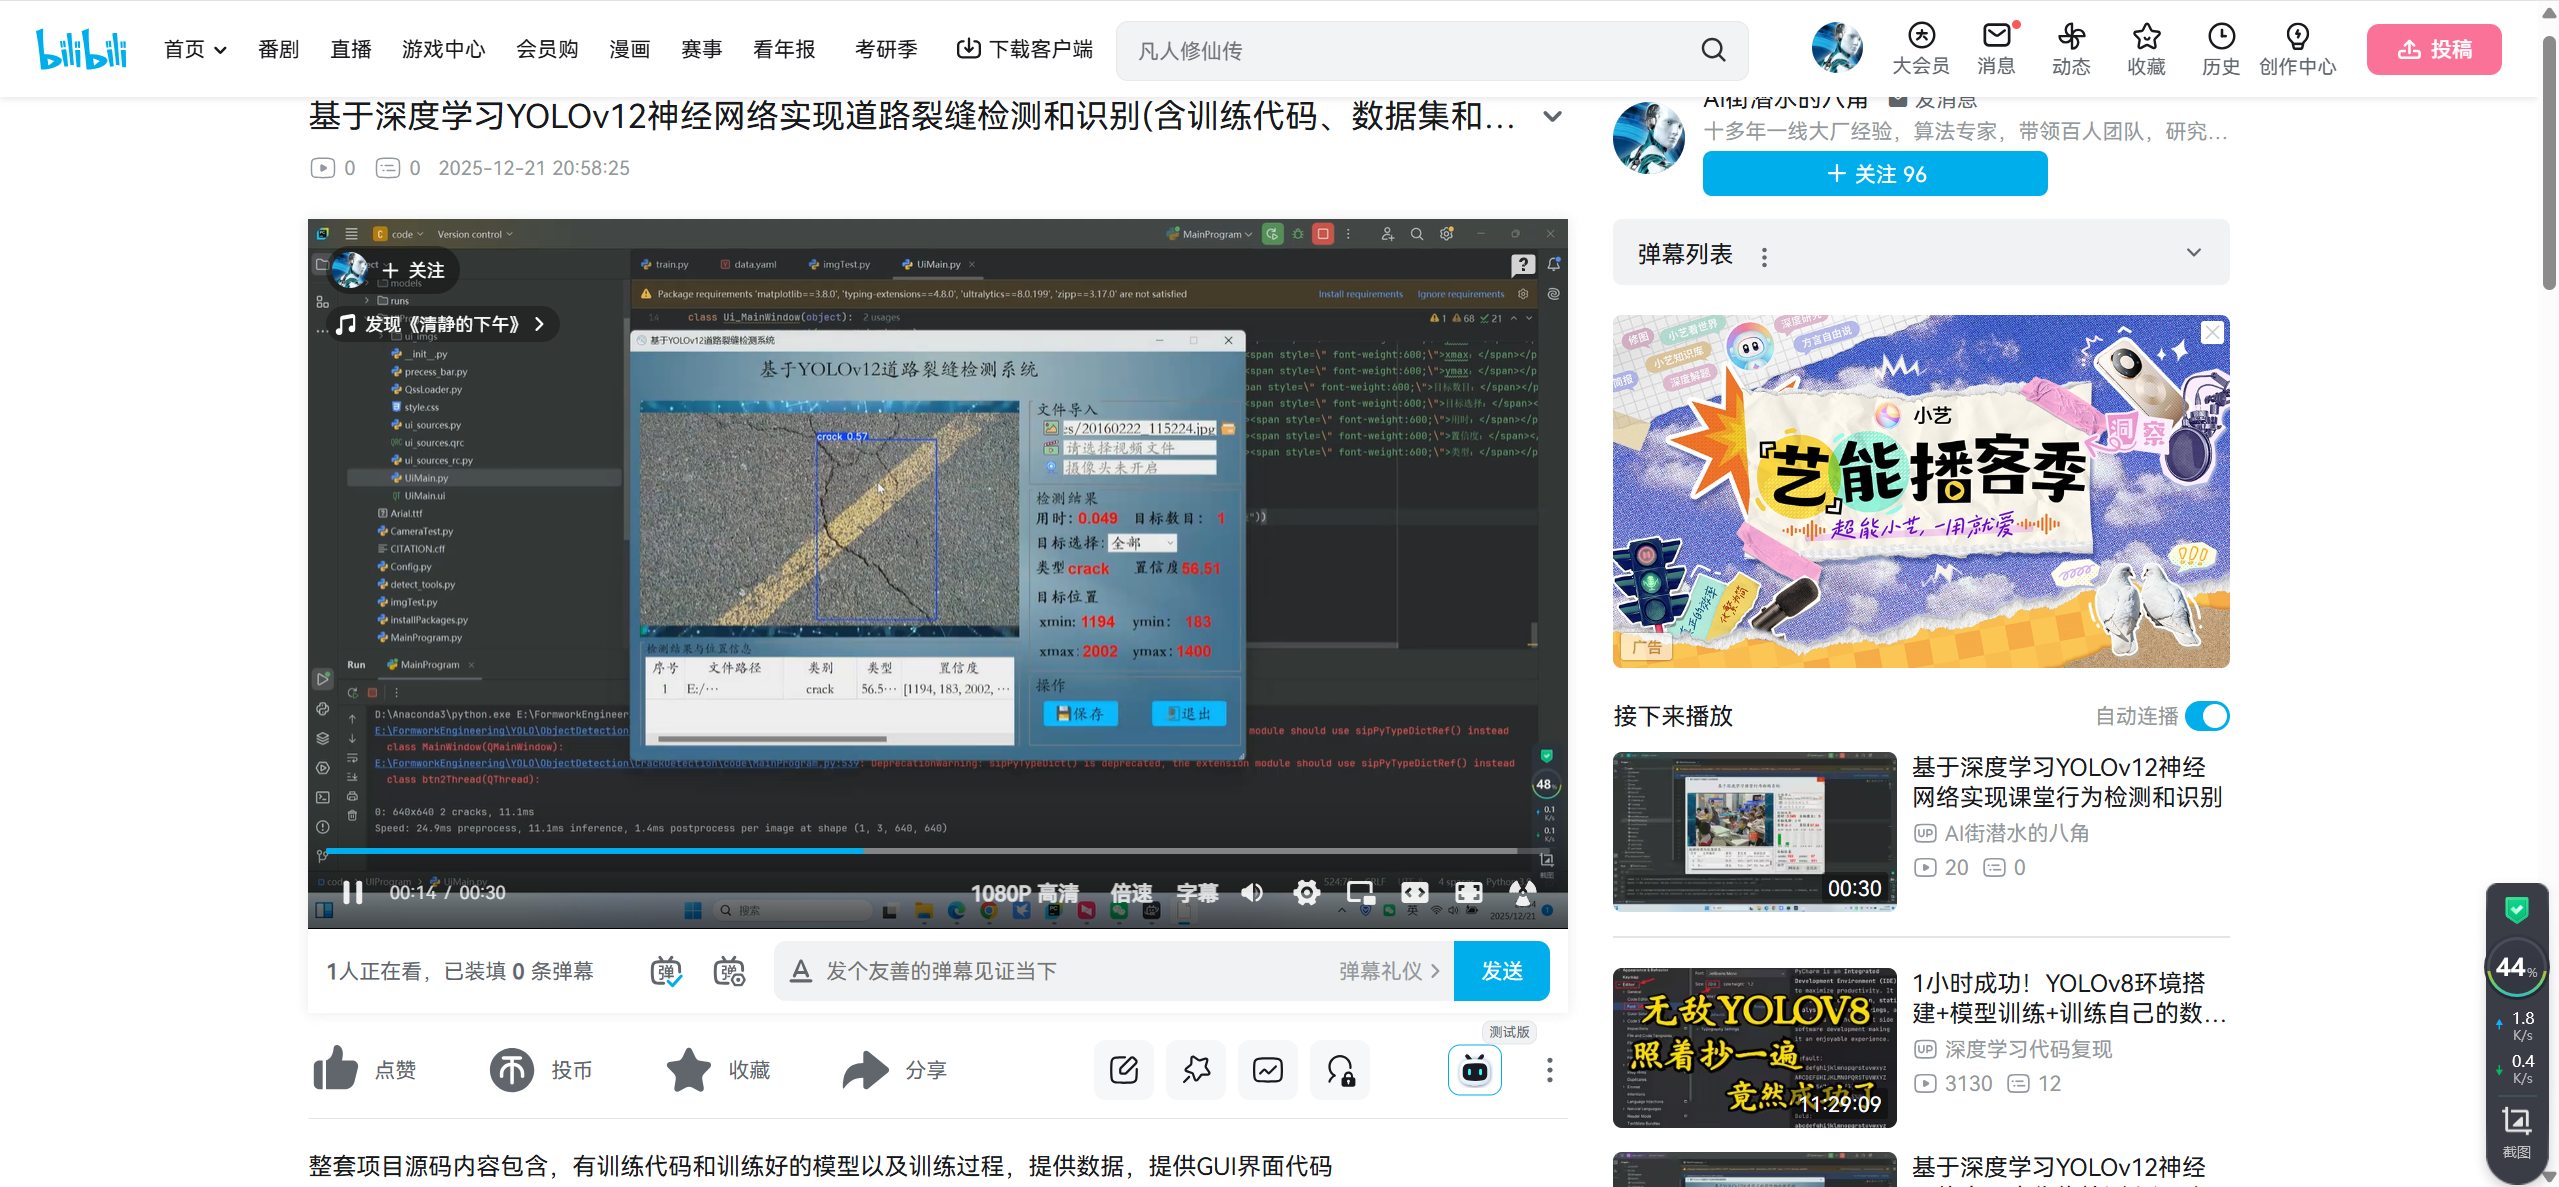Image resolution: width=2559 pixels, height=1187 pixels.
Task: Click the pink 投稿 upload button
Action: [x=2433, y=50]
